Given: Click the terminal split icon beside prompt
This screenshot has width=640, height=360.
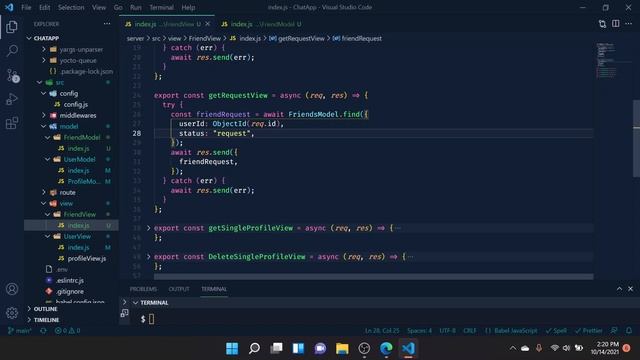Looking at the screenshot, I should (124, 313).
